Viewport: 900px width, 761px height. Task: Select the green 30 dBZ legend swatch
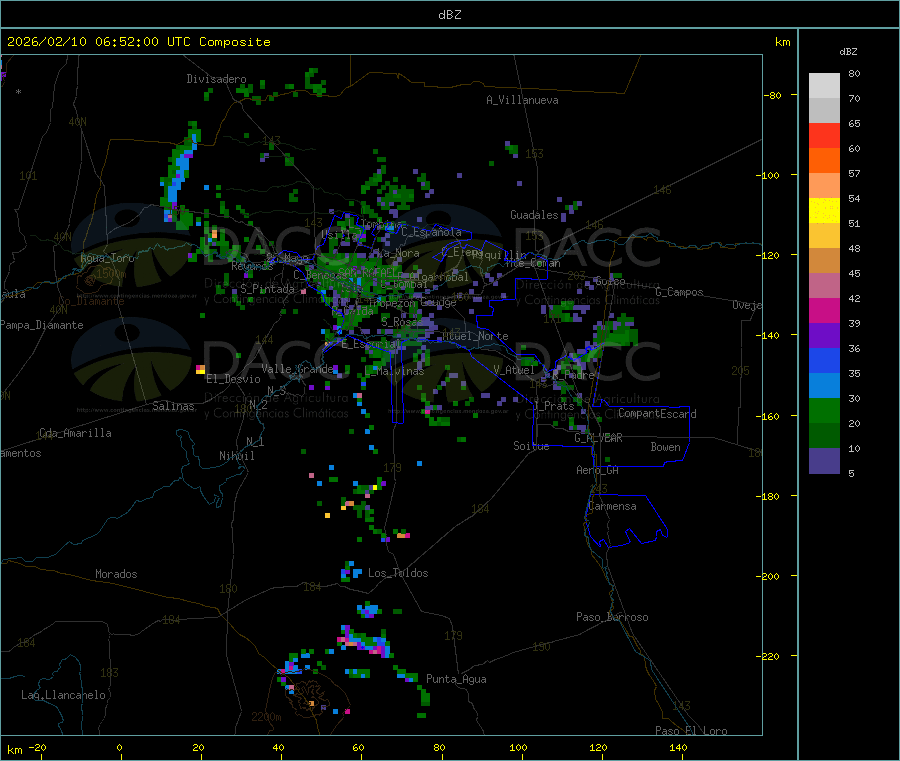[824, 410]
